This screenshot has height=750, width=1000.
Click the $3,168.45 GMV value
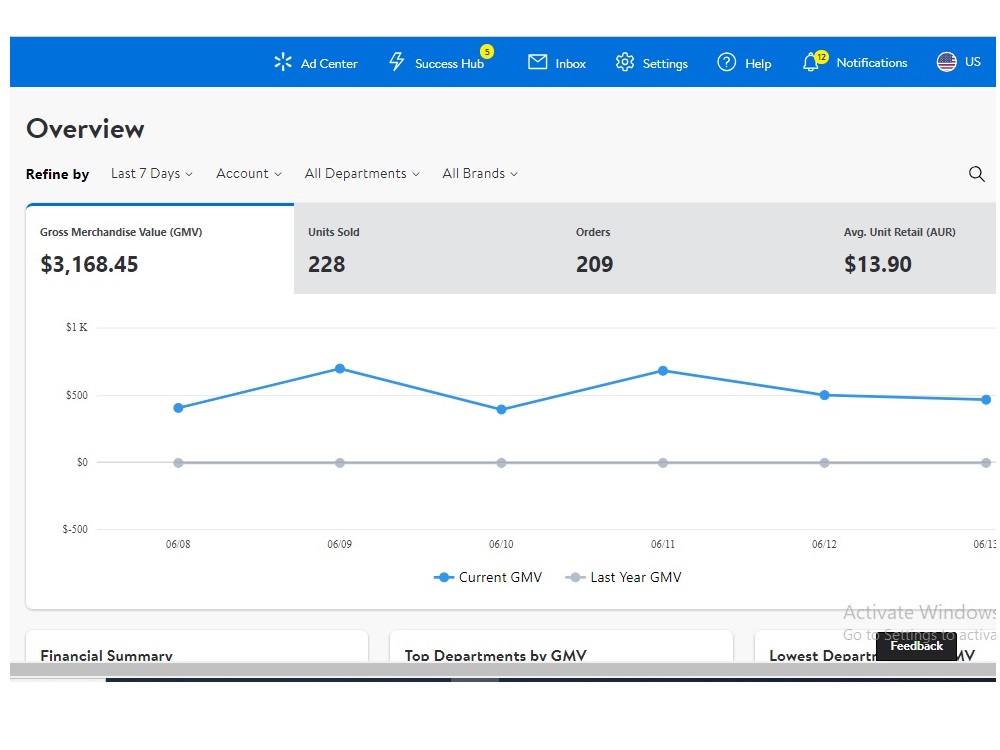pyautogui.click(x=89, y=264)
